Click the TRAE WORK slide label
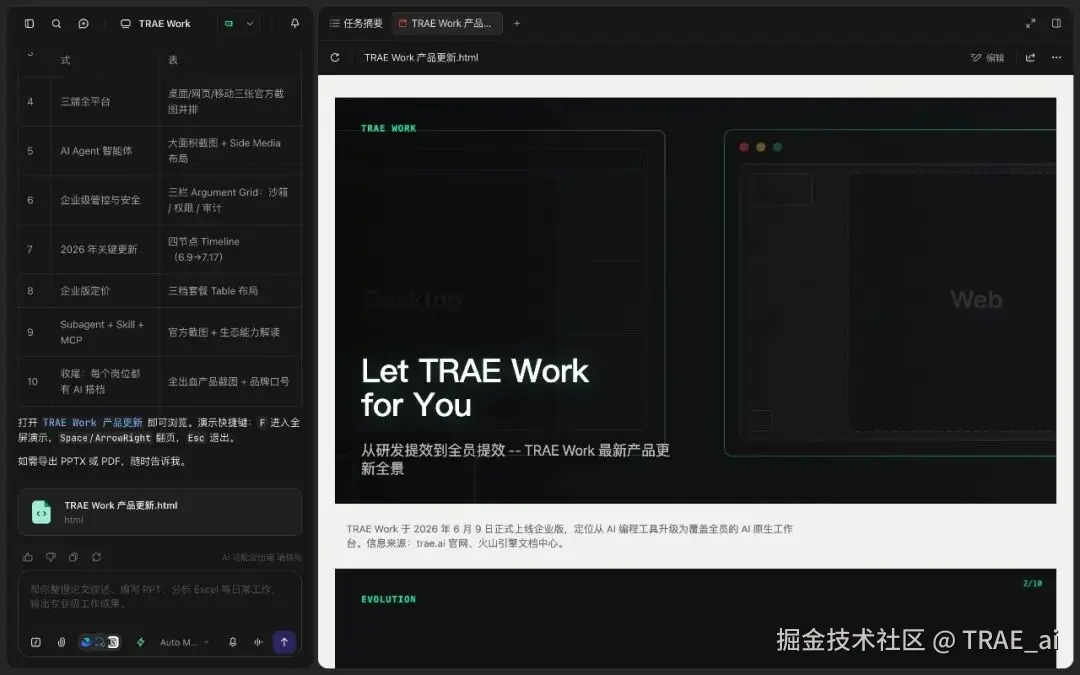Image resolution: width=1080 pixels, height=675 pixels. [x=388, y=128]
